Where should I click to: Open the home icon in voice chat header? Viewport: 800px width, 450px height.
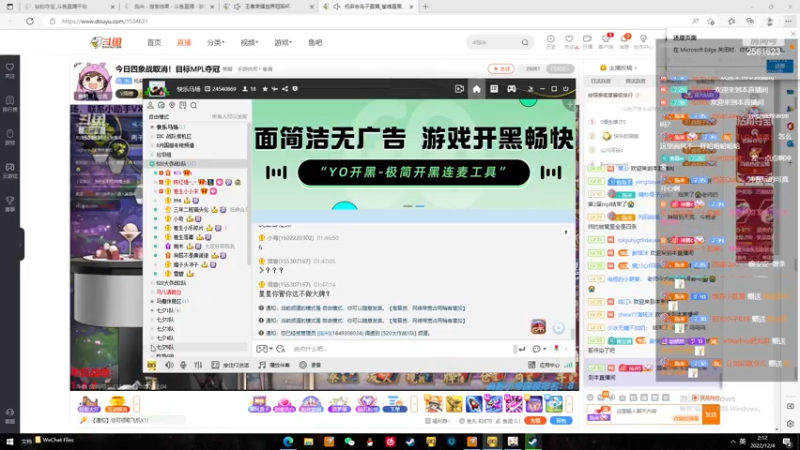(476, 89)
